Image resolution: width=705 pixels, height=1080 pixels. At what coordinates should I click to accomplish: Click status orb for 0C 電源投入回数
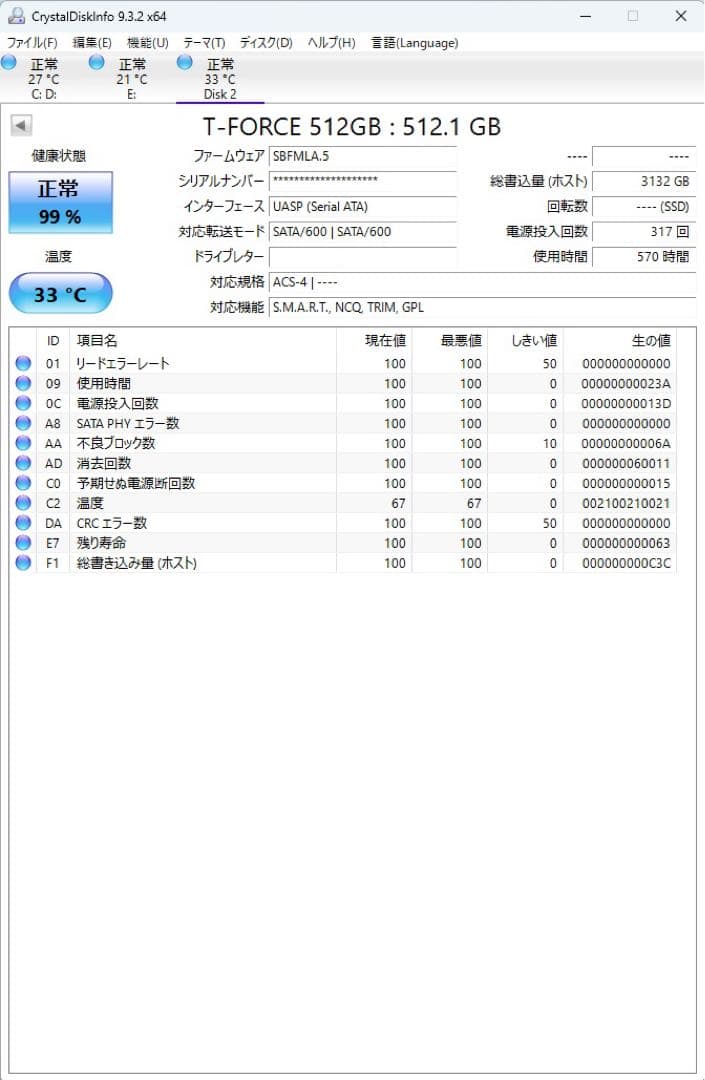click(23, 403)
